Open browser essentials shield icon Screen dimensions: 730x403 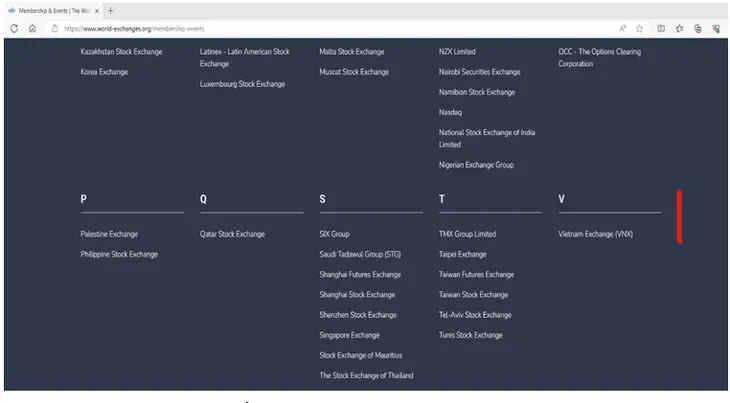coord(716,29)
